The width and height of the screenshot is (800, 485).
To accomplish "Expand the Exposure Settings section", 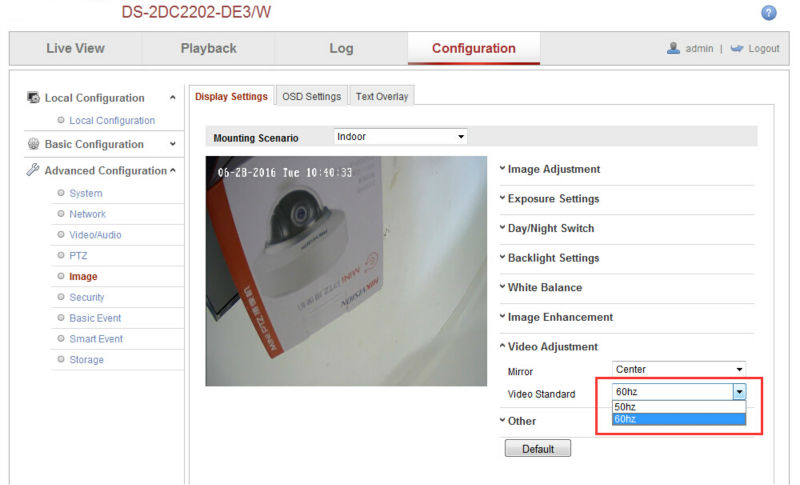I will click(x=553, y=199).
